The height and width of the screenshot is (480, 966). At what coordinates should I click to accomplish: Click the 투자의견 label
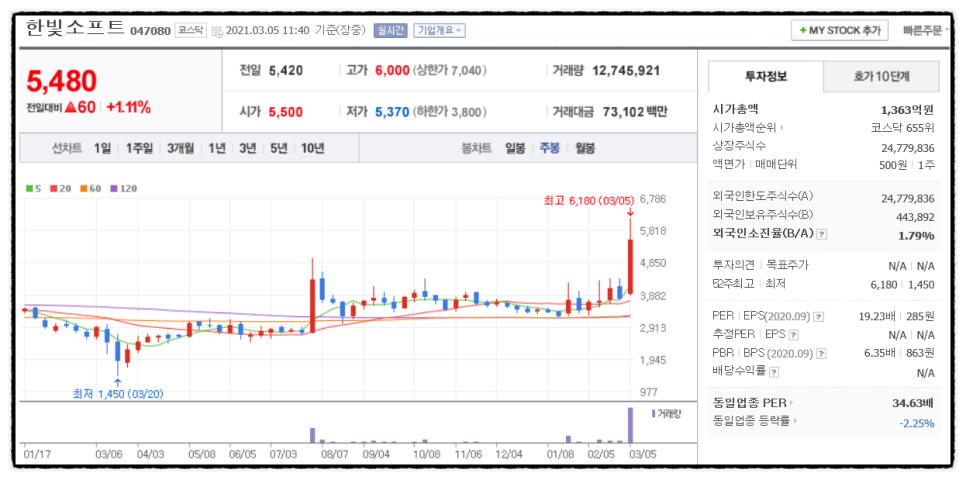(733, 266)
